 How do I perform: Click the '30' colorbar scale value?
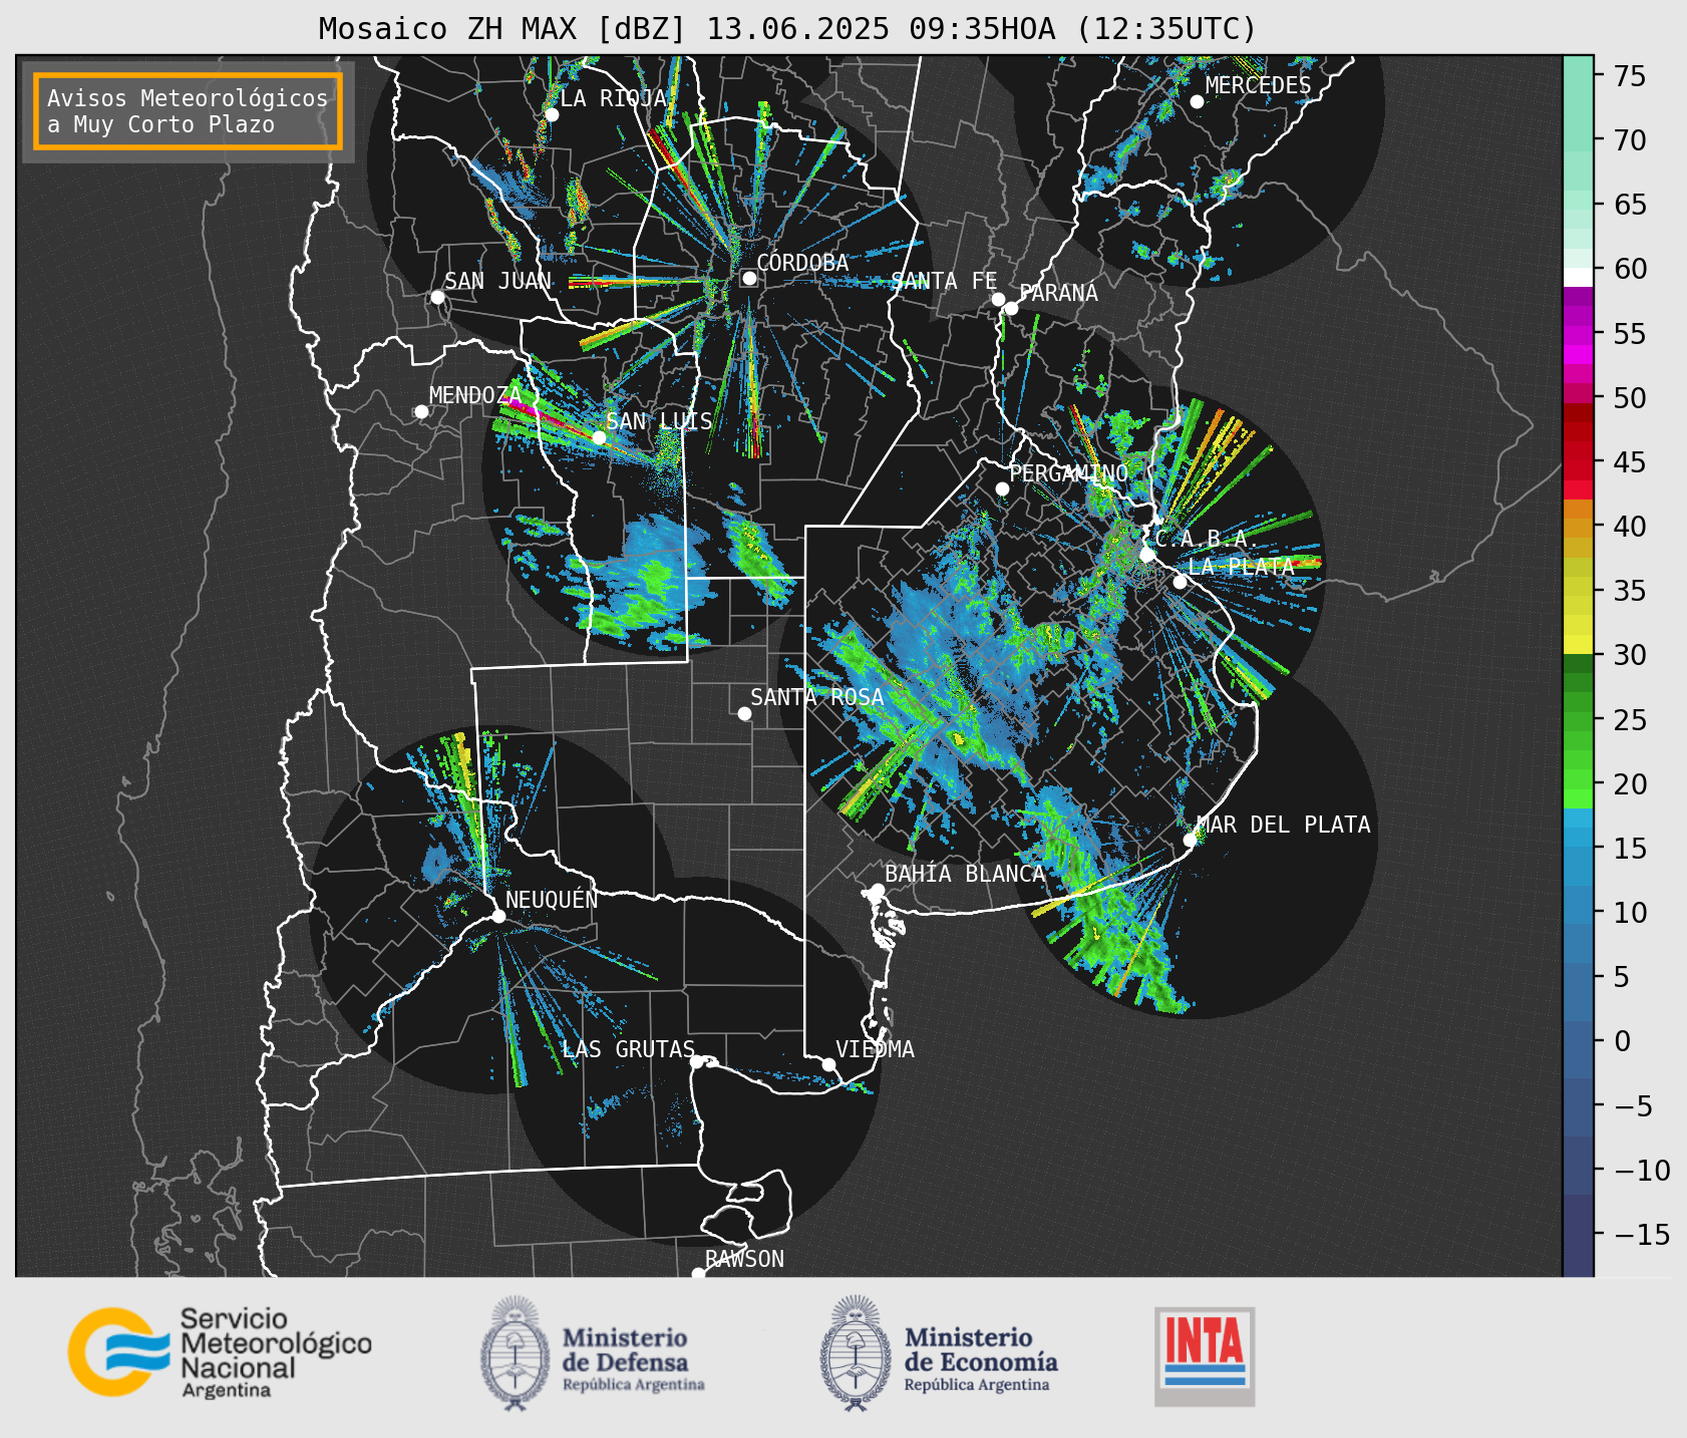coord(1629,655)
